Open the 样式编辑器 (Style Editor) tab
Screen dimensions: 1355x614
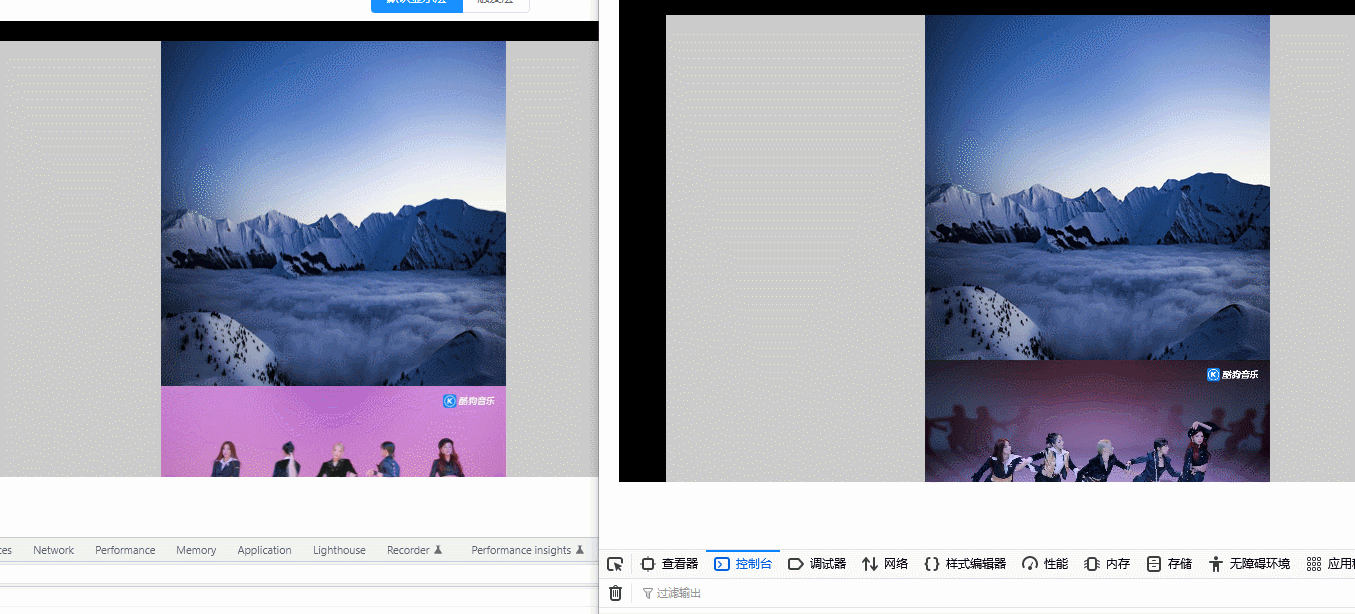[x=965, y=564]
